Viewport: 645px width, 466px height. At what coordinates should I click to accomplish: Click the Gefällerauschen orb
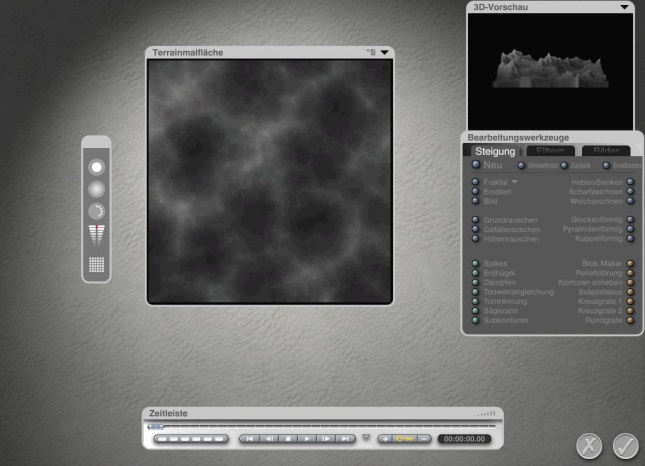[476, 229]
